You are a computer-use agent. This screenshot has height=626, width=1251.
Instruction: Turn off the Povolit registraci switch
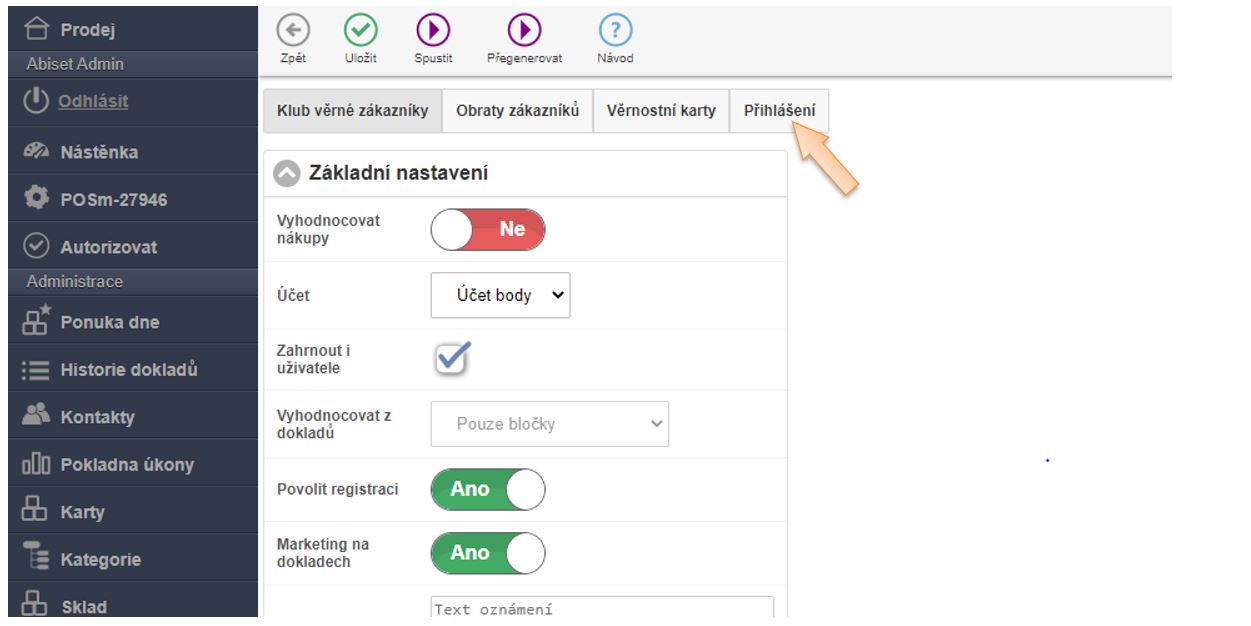pyautogui.click(x=488, y=489)
